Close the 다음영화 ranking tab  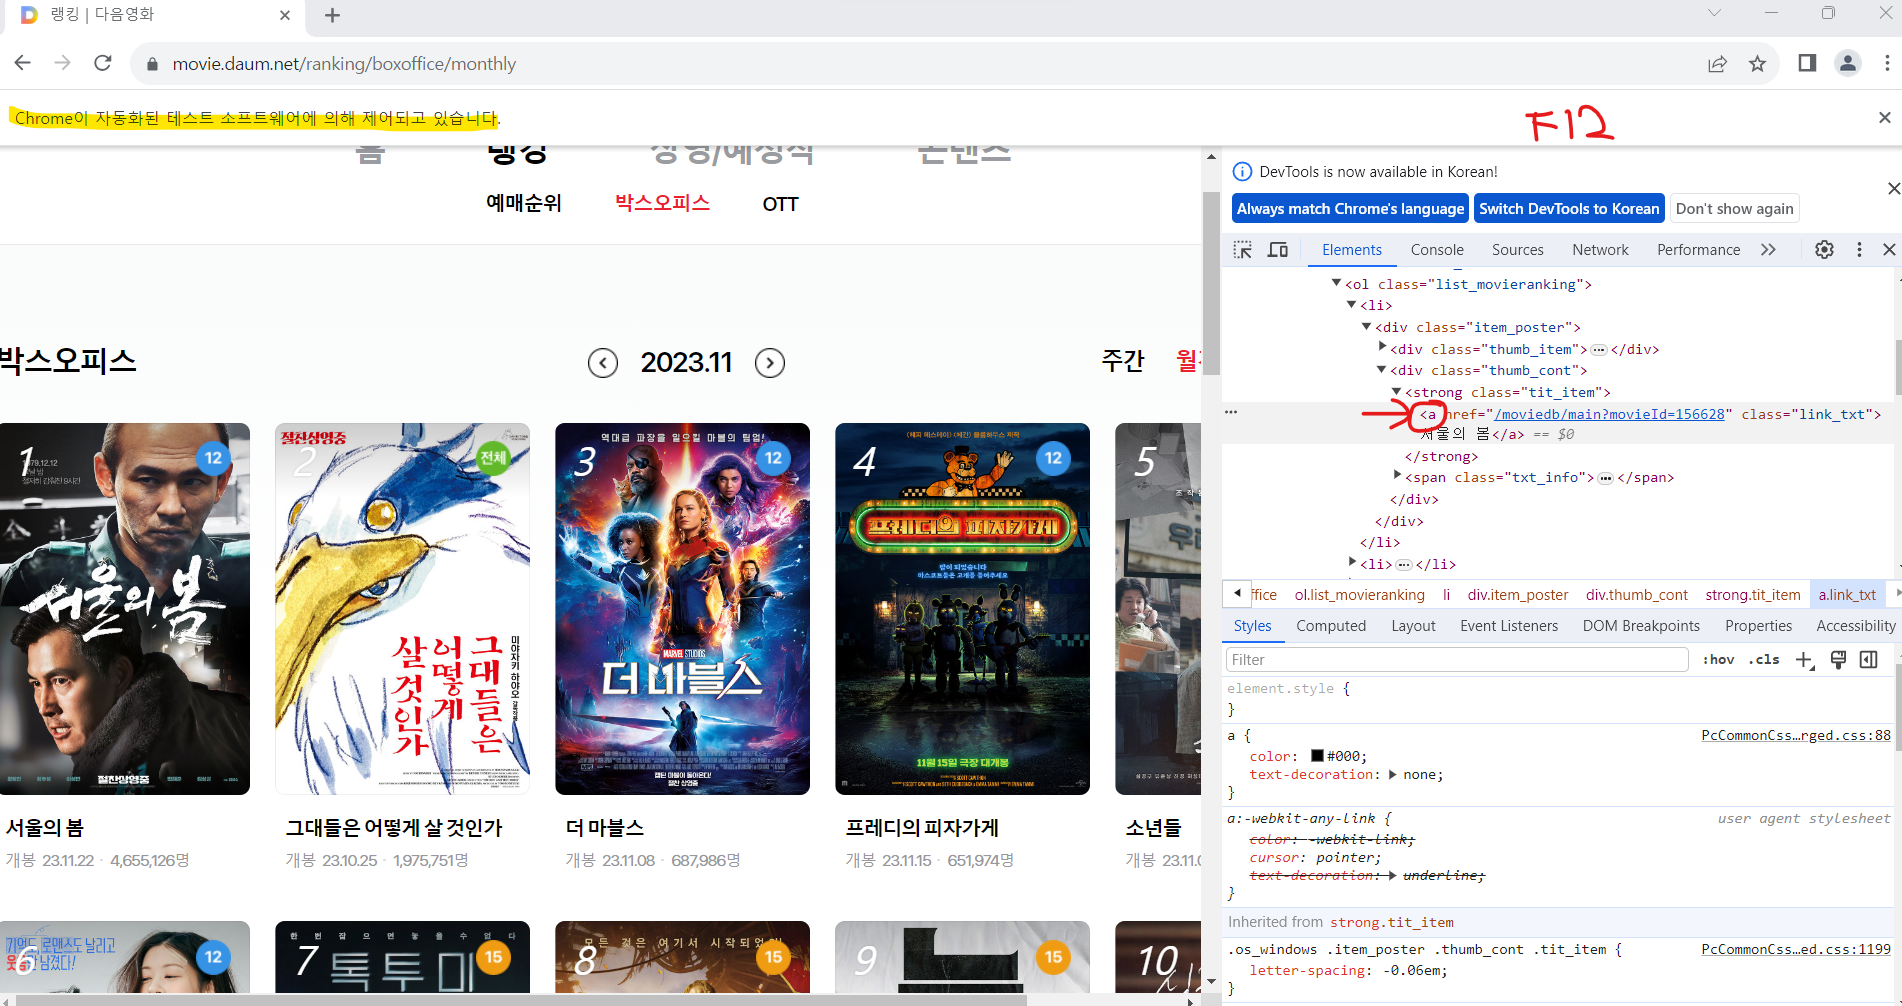tap(285, 15)
